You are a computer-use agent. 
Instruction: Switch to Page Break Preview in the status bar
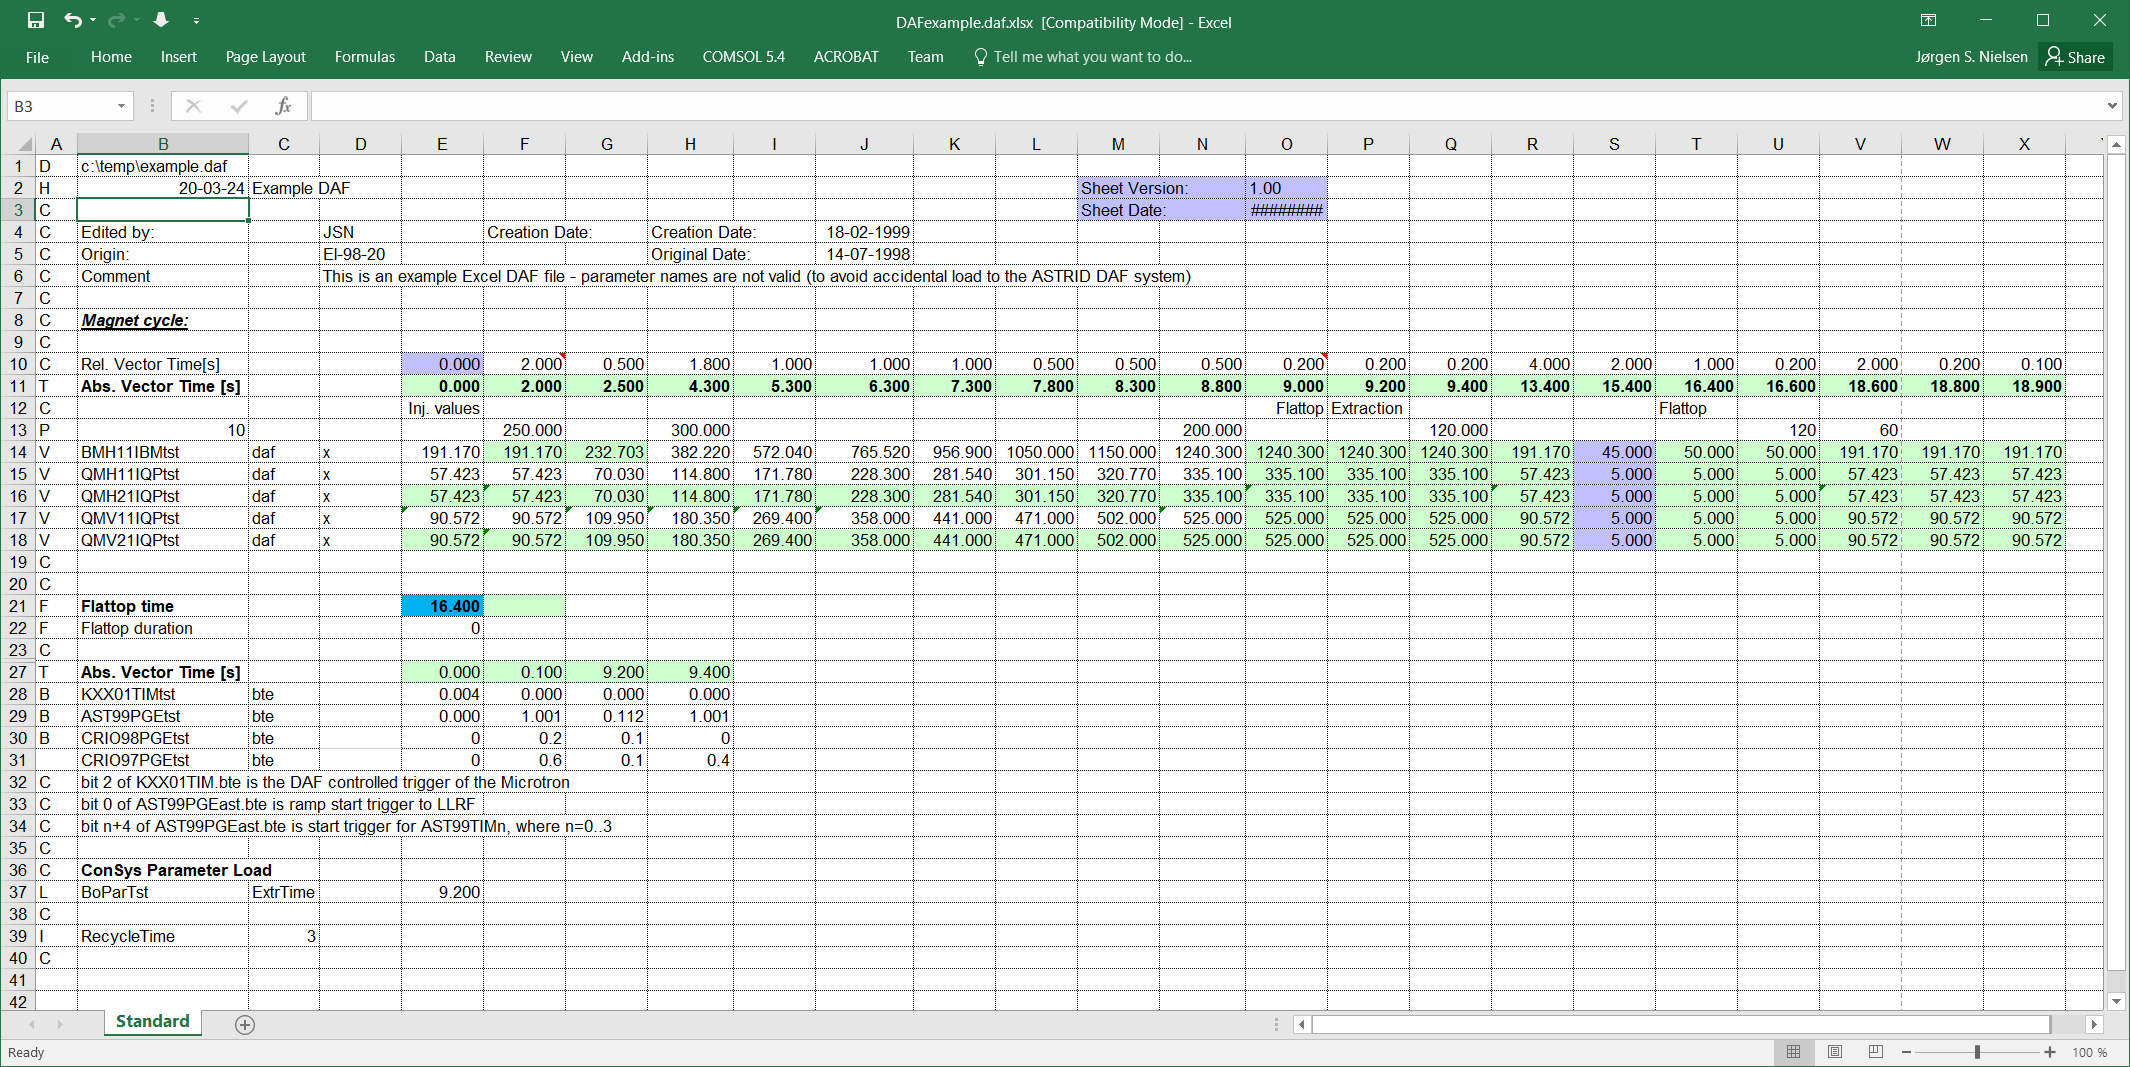tap(1875, 1052)
